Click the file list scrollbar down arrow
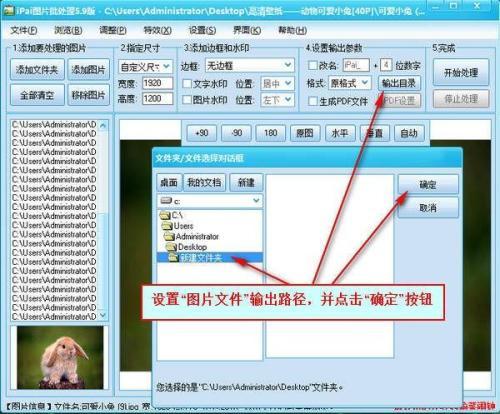The height and width of the screenshot is (414, 500). tap(103, 315)
